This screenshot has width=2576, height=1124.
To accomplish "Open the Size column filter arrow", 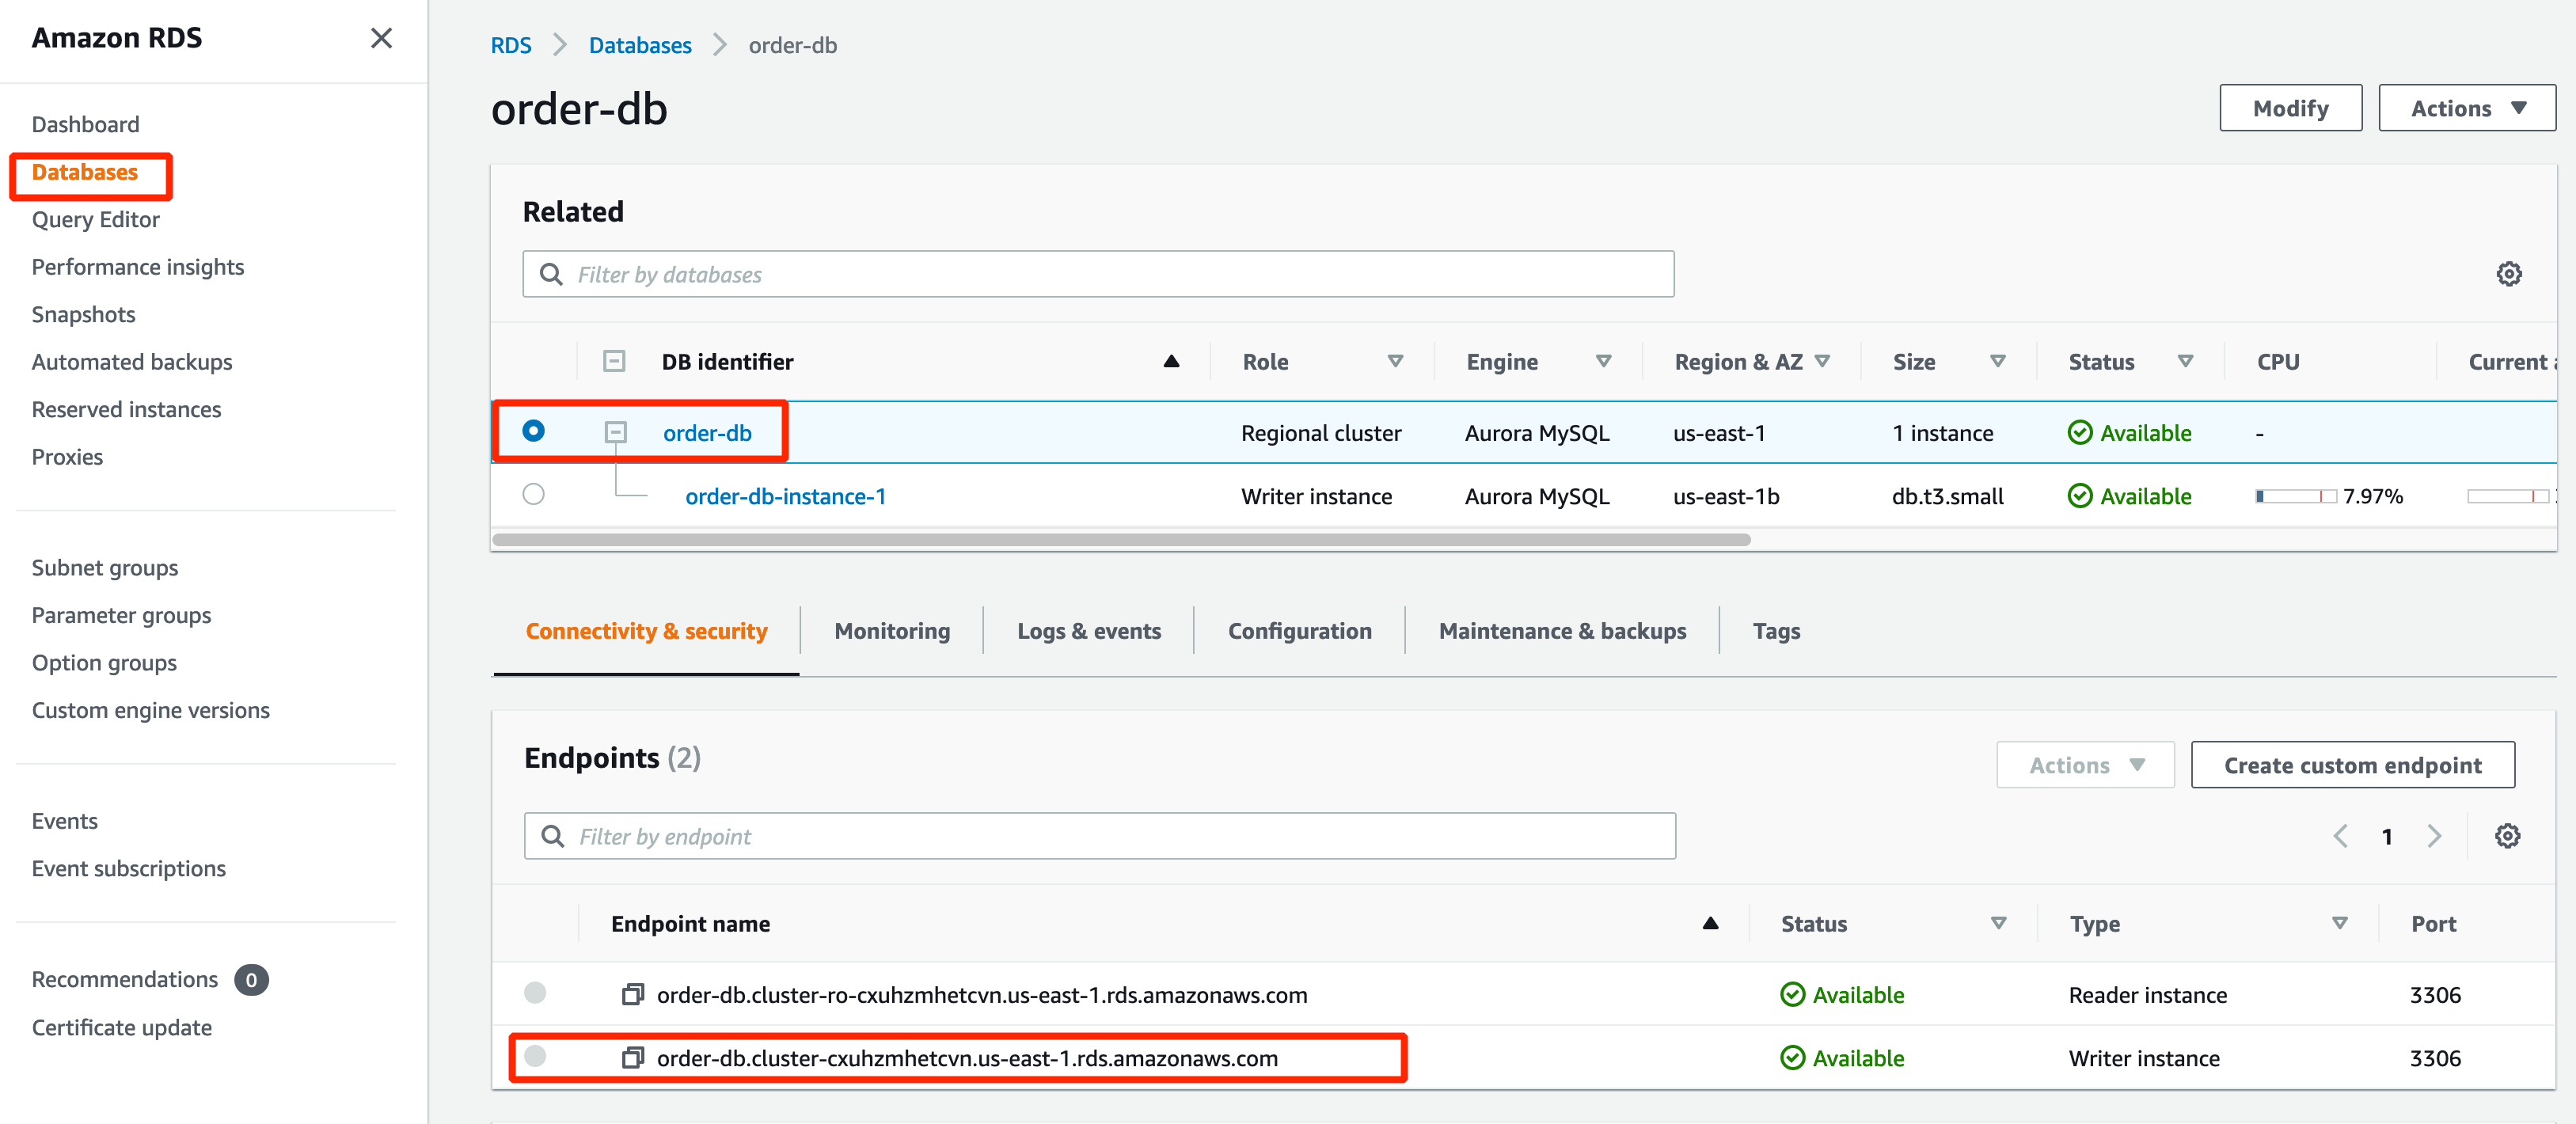I will (x=1998, y=361).
